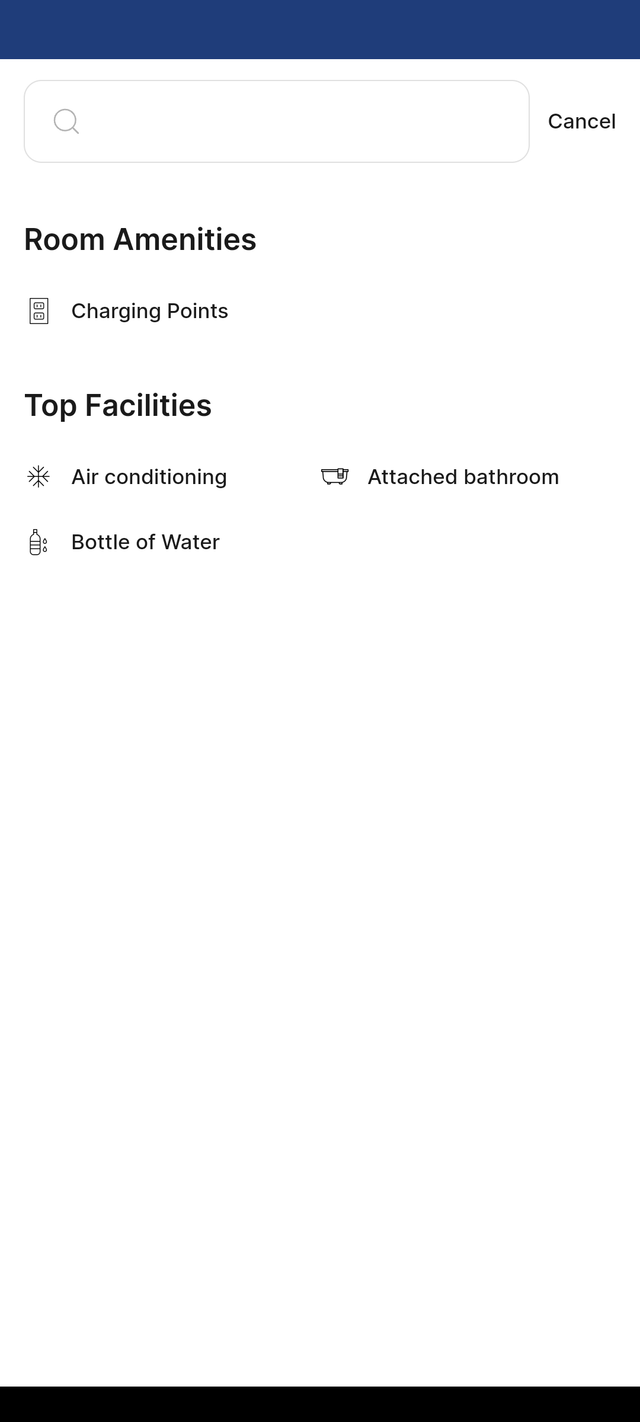640x1422 pixels.
Task: Select the Bottle of Water text label
Action: tap(145, 542)
